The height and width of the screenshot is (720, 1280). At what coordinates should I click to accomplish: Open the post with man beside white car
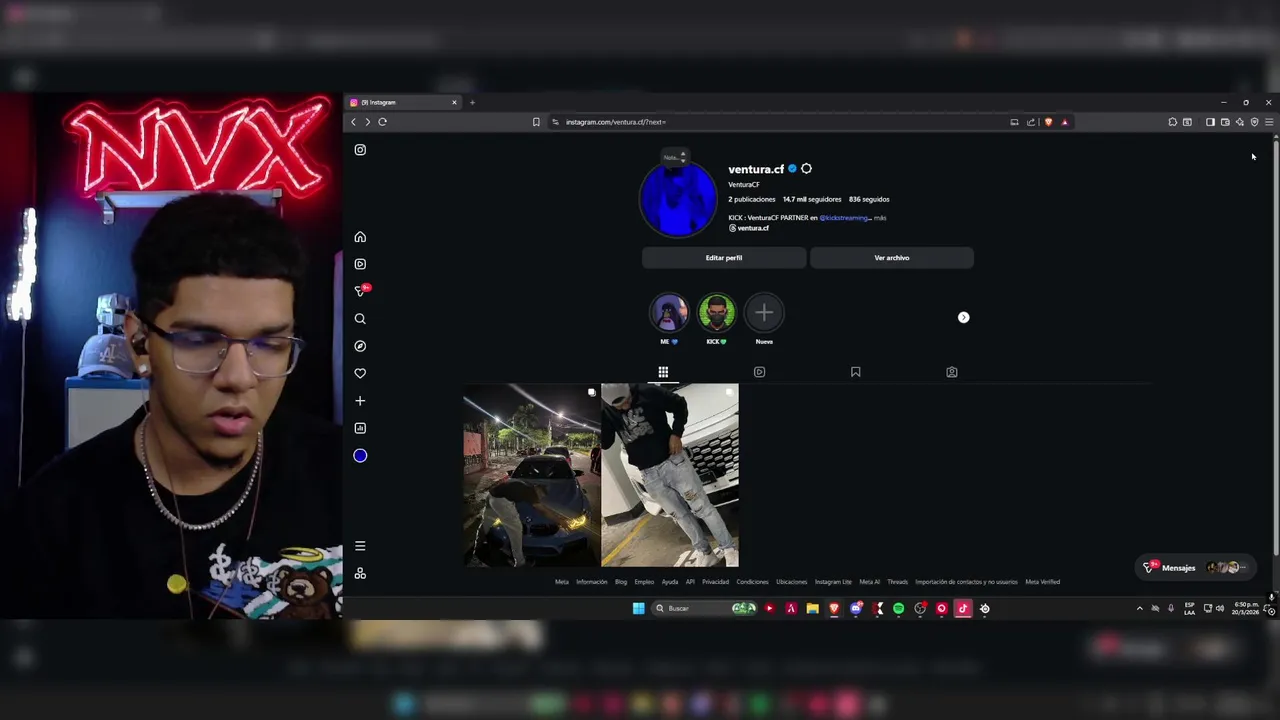(x=670, y=475)
